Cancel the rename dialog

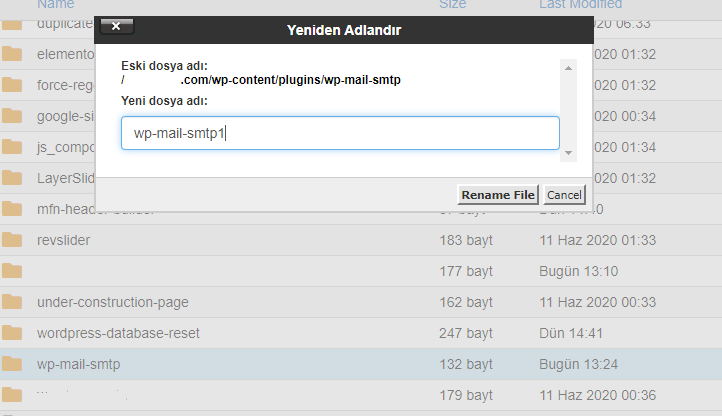564,195
